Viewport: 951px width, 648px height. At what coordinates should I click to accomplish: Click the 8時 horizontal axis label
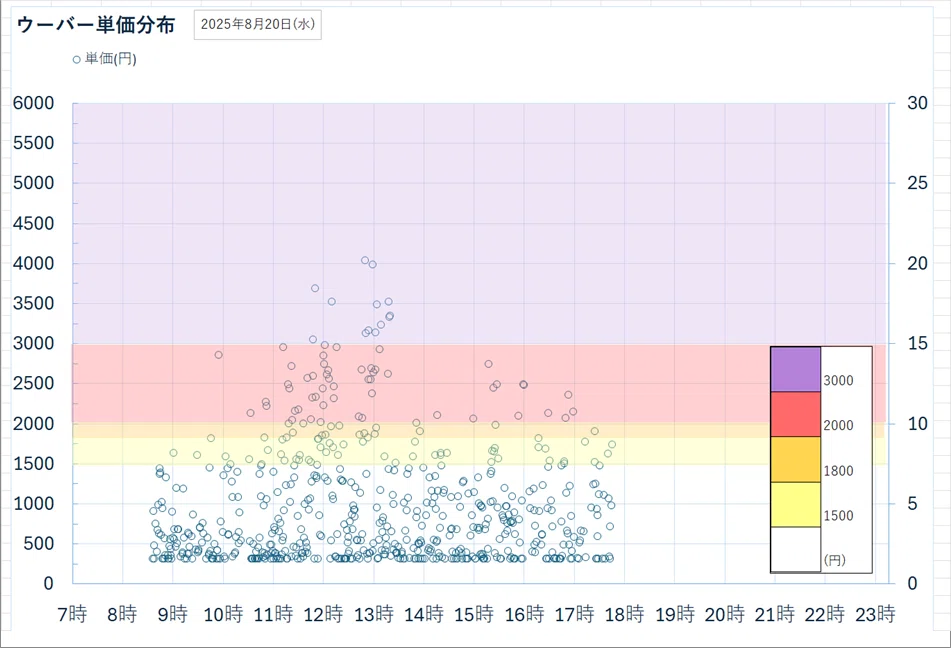tap(123, 614)
